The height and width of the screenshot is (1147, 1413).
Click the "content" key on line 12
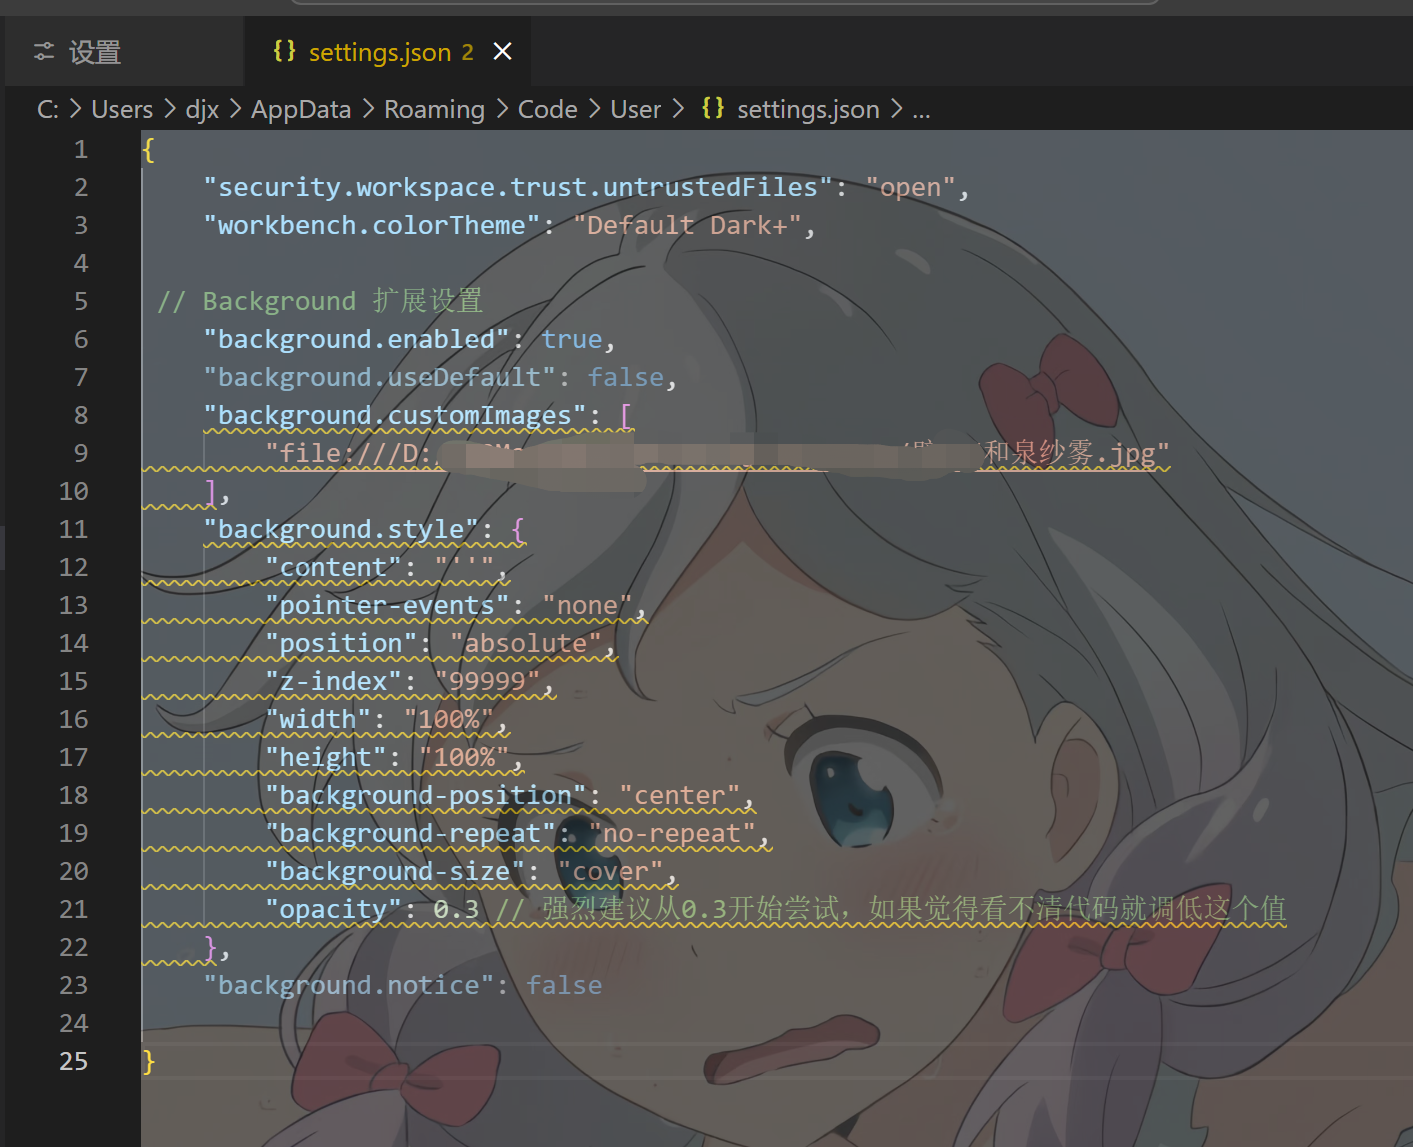[334, 568]
